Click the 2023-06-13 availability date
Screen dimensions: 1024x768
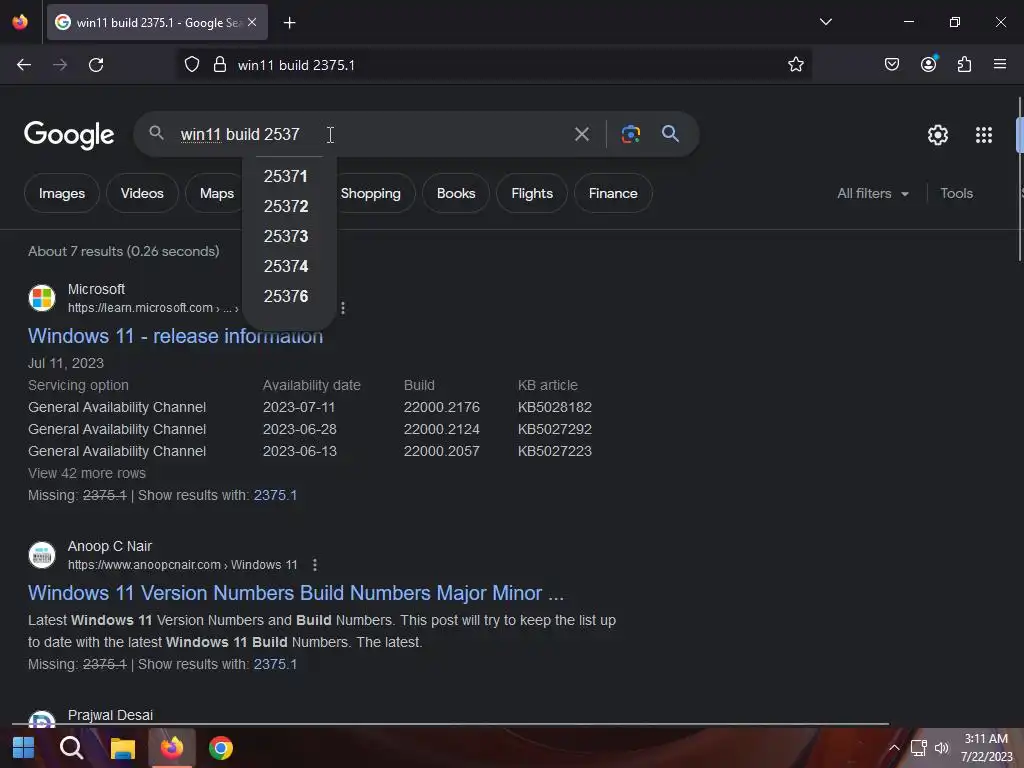(x=300, y=451)
